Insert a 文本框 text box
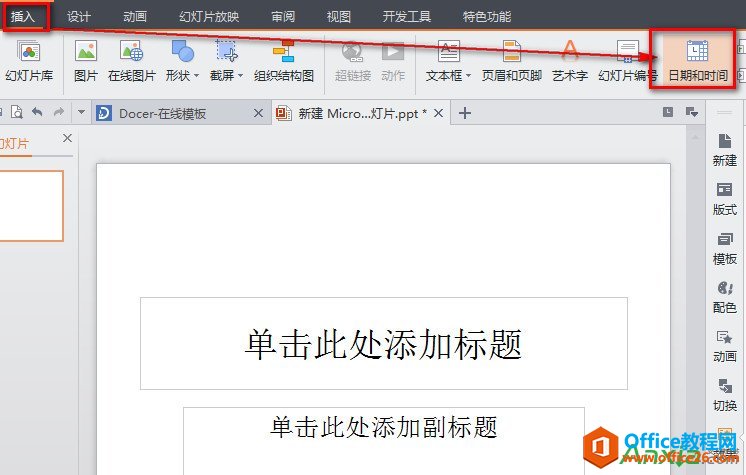 (448, 51)
